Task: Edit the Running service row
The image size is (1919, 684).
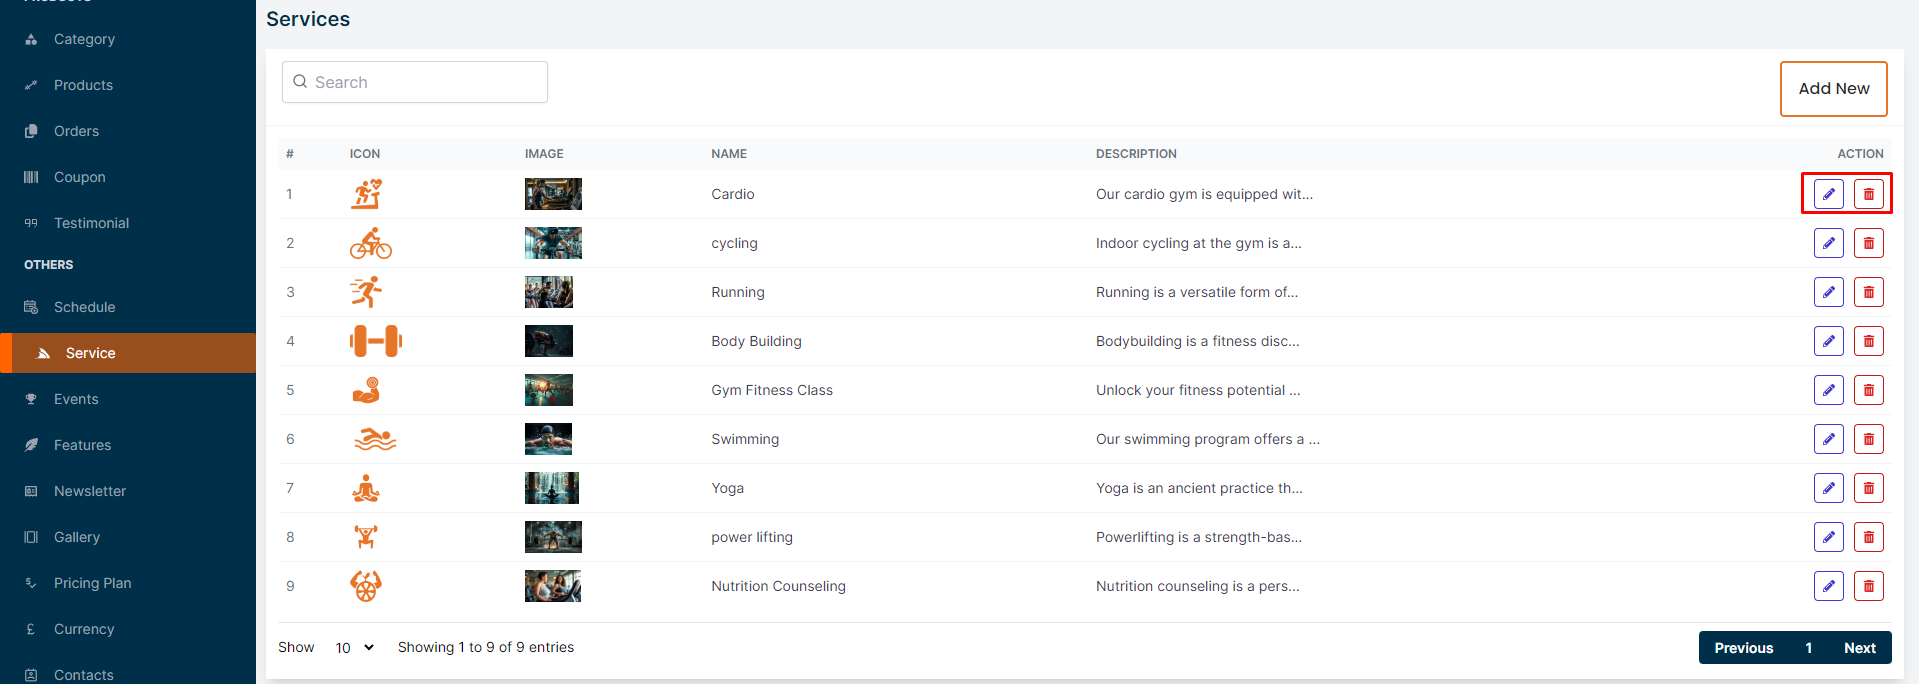Action: [x=1828, y=292]
